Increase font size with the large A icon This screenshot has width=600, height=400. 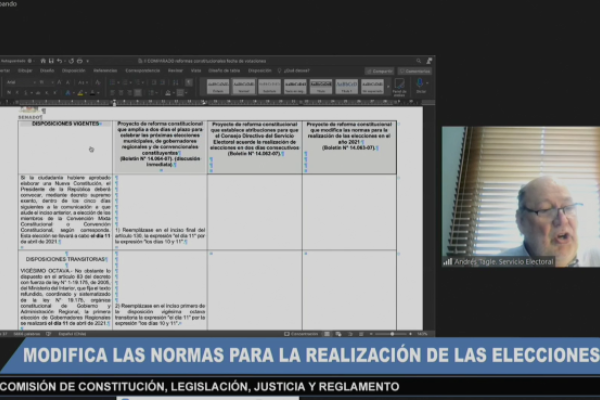pyautogui.click(x=59, y=82)
